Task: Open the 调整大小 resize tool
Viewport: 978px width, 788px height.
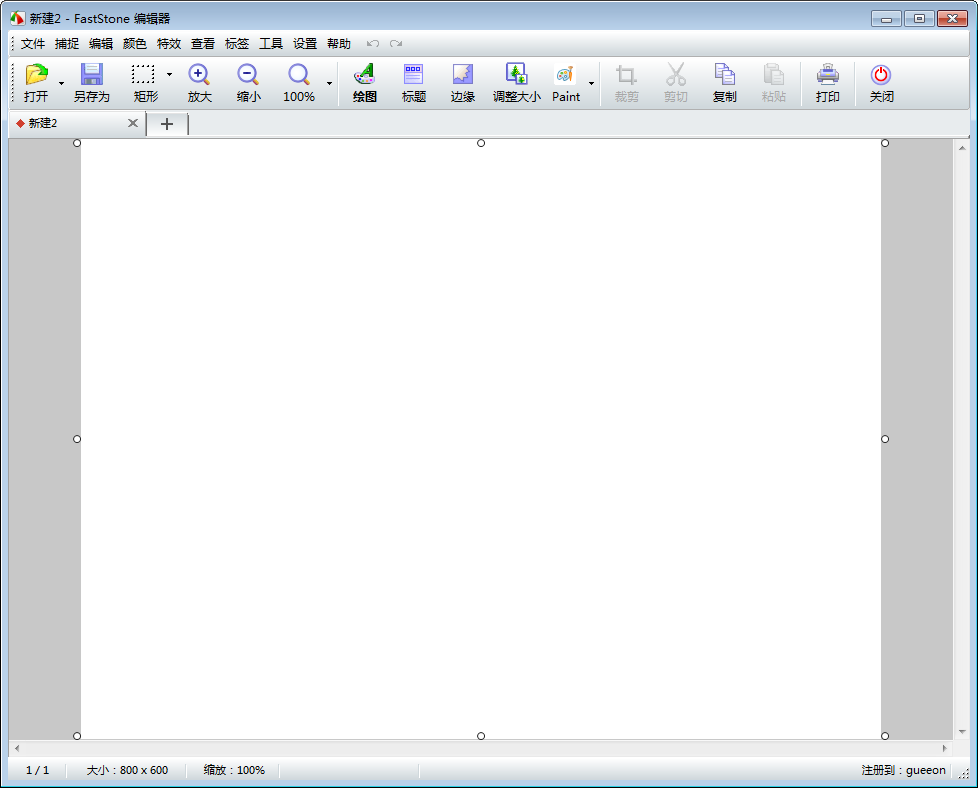Action: [516, 75]
